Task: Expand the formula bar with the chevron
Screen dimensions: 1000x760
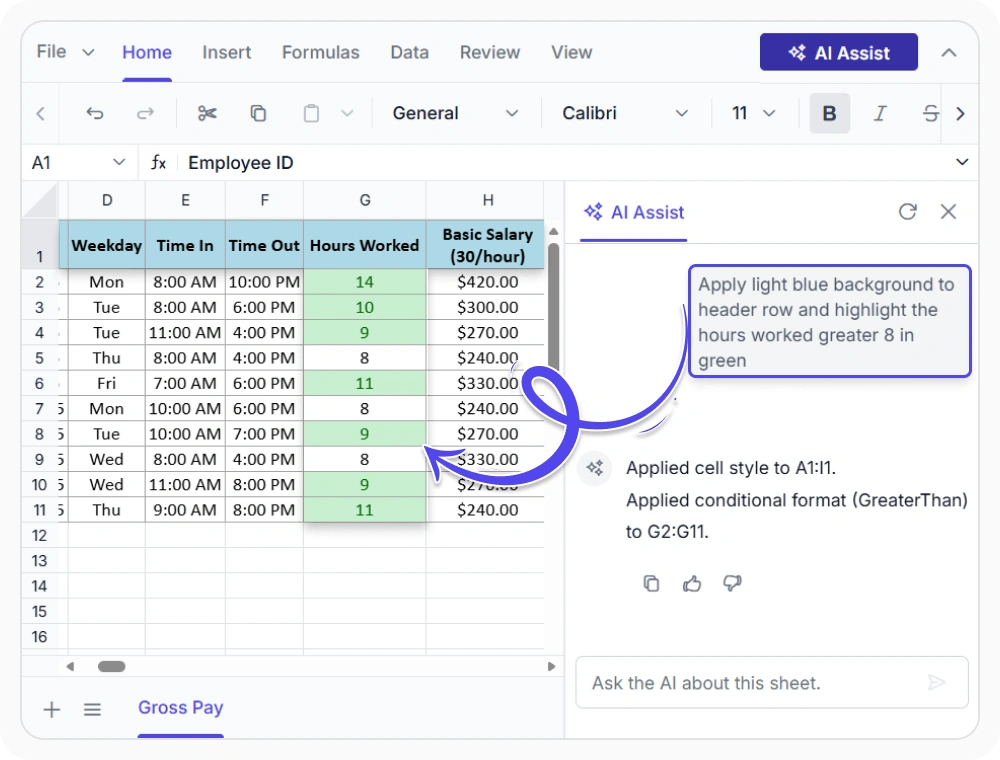Action: 962,163
